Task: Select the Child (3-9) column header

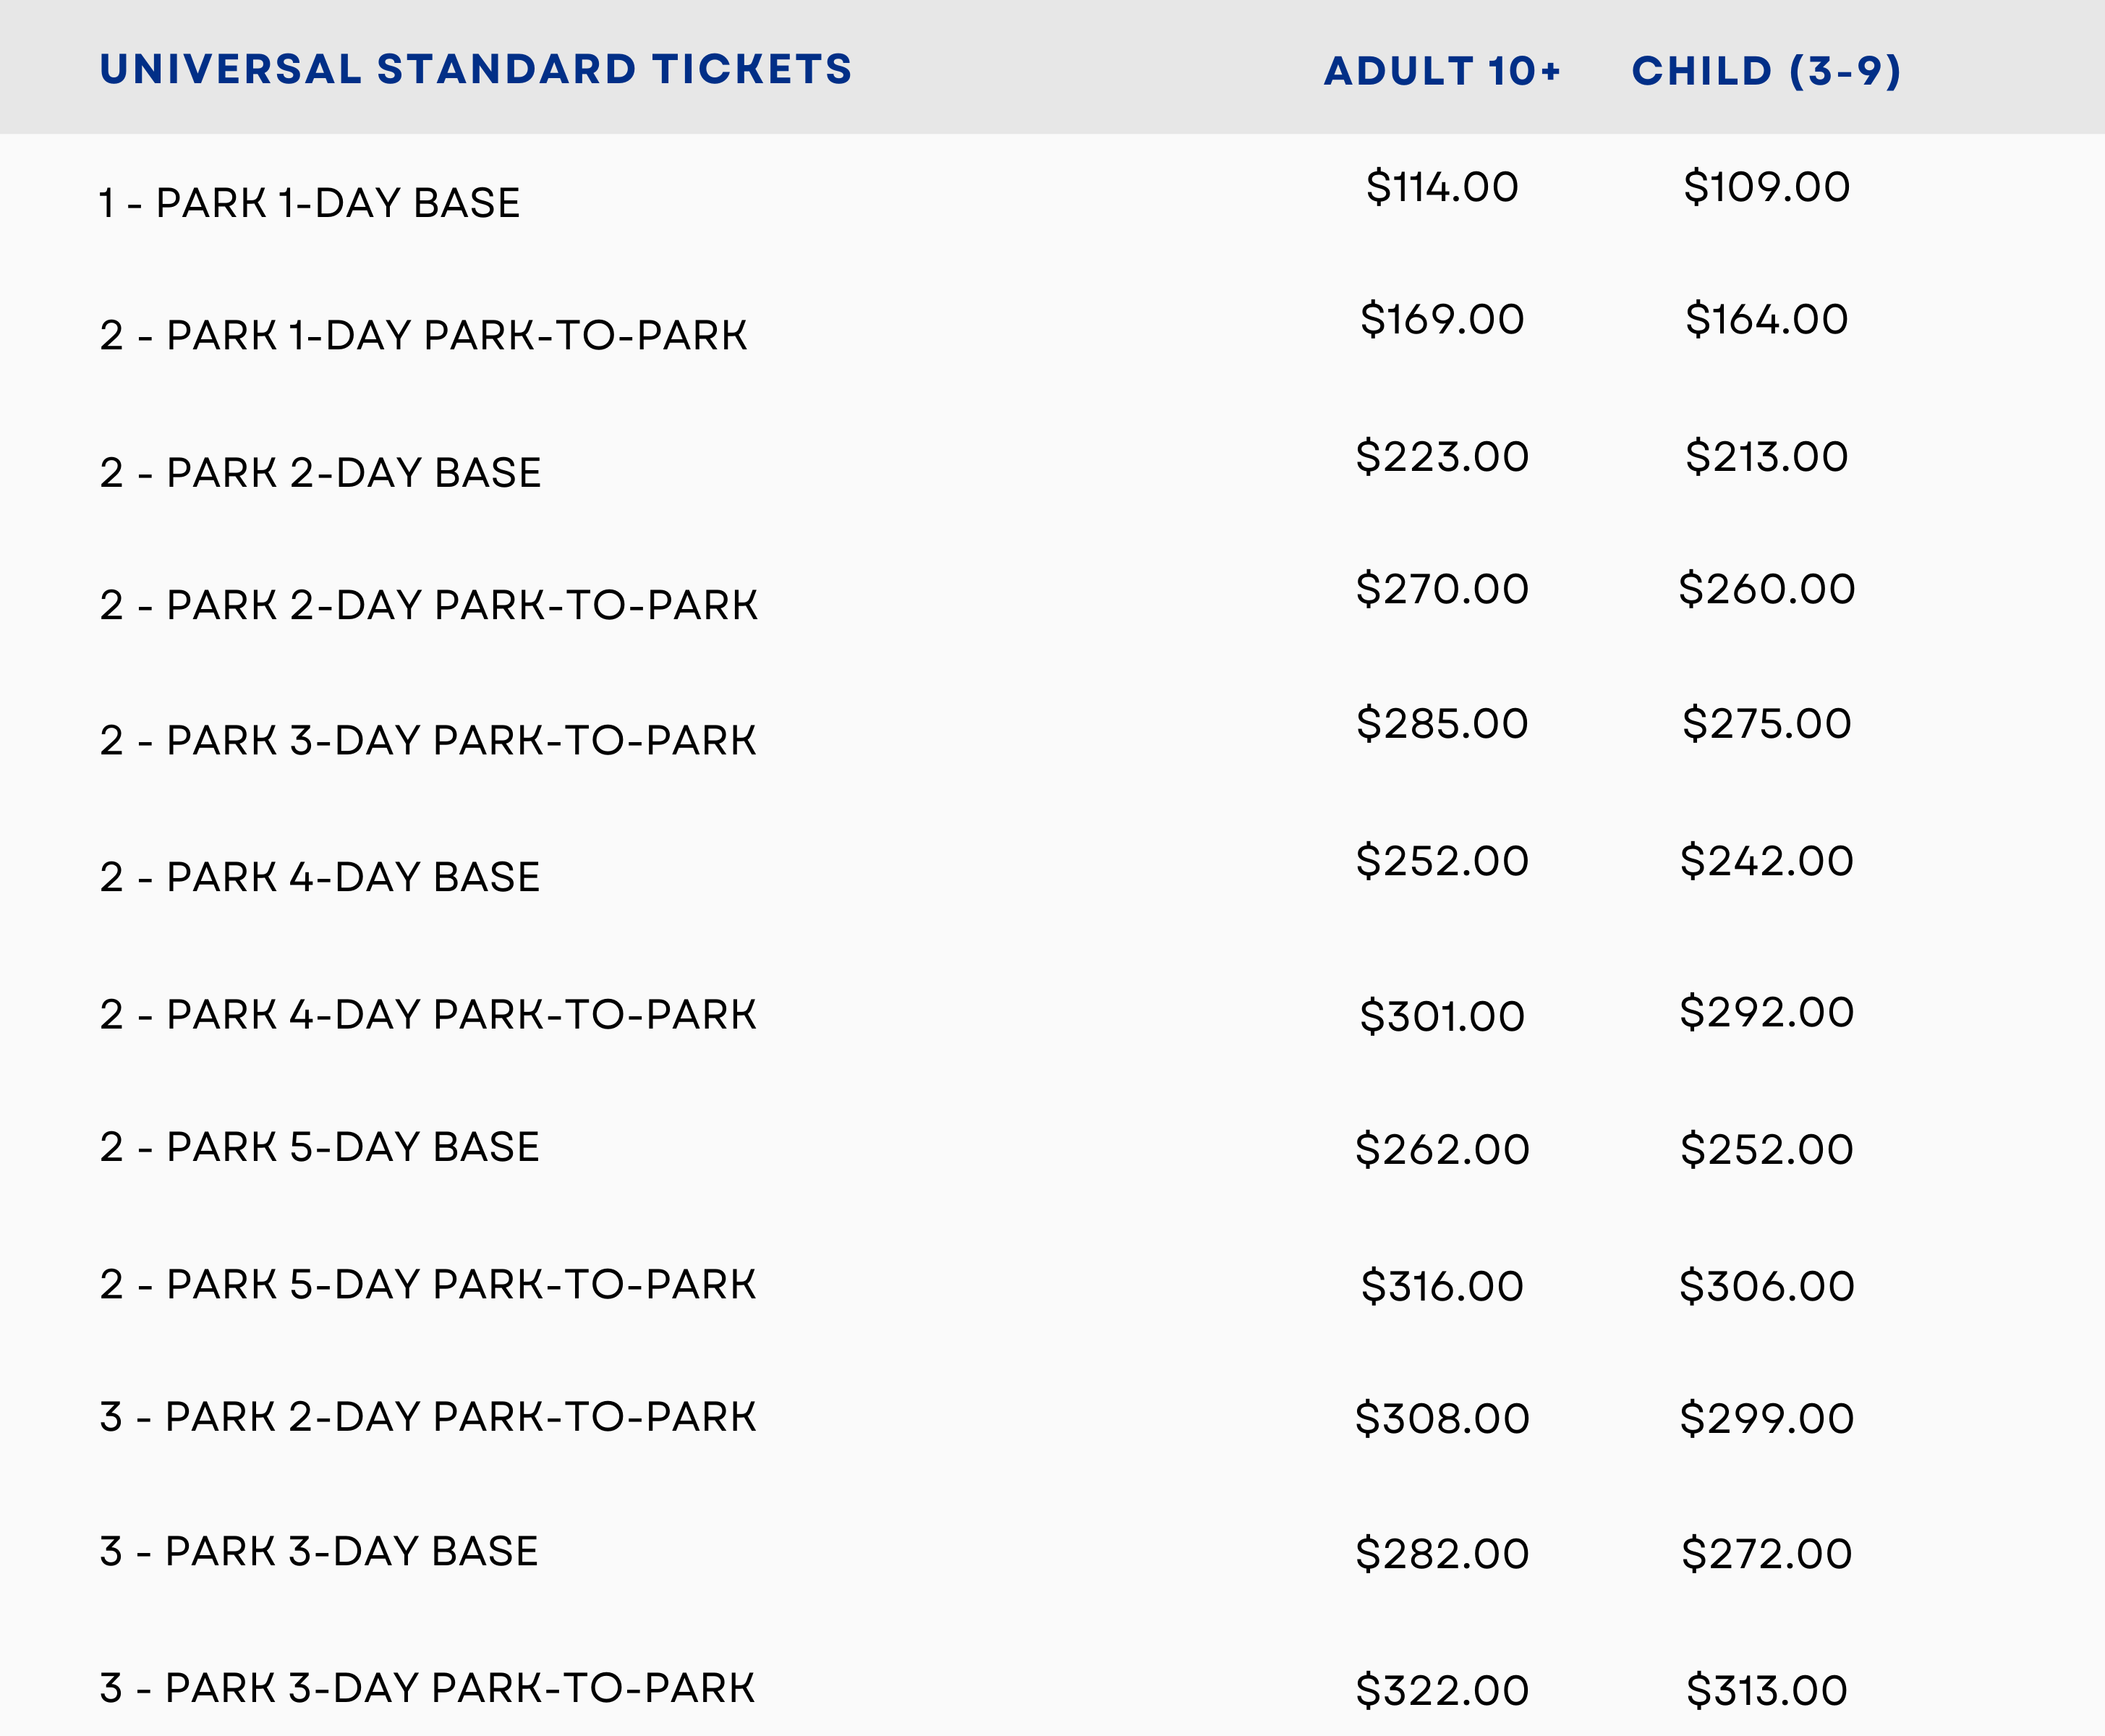Action: click(1766, 71)
